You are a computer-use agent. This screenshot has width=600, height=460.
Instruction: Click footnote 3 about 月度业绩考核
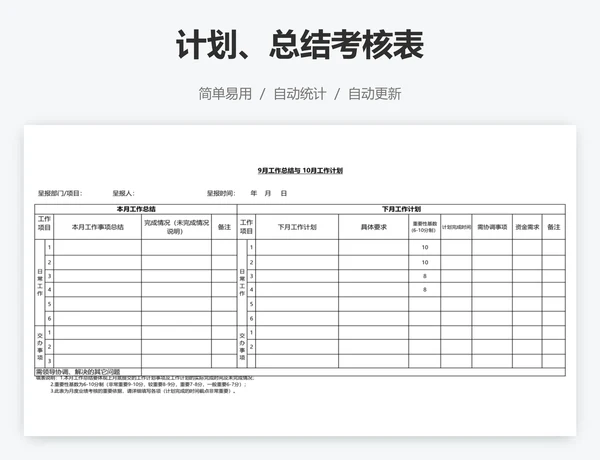pos(143,391)
